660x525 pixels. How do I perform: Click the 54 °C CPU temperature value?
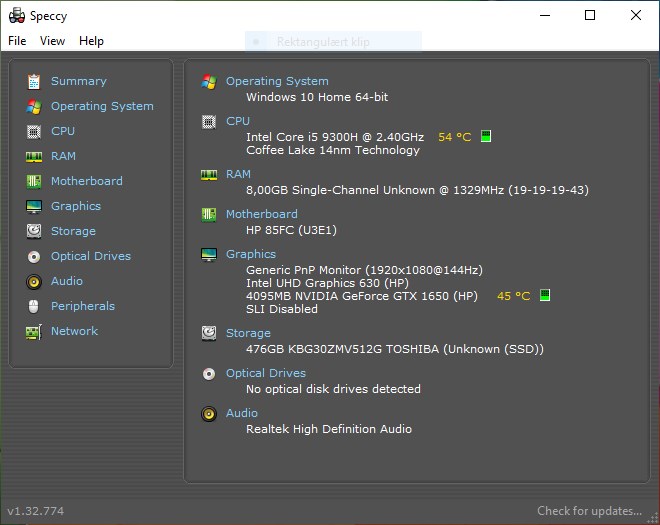(455, 137)
